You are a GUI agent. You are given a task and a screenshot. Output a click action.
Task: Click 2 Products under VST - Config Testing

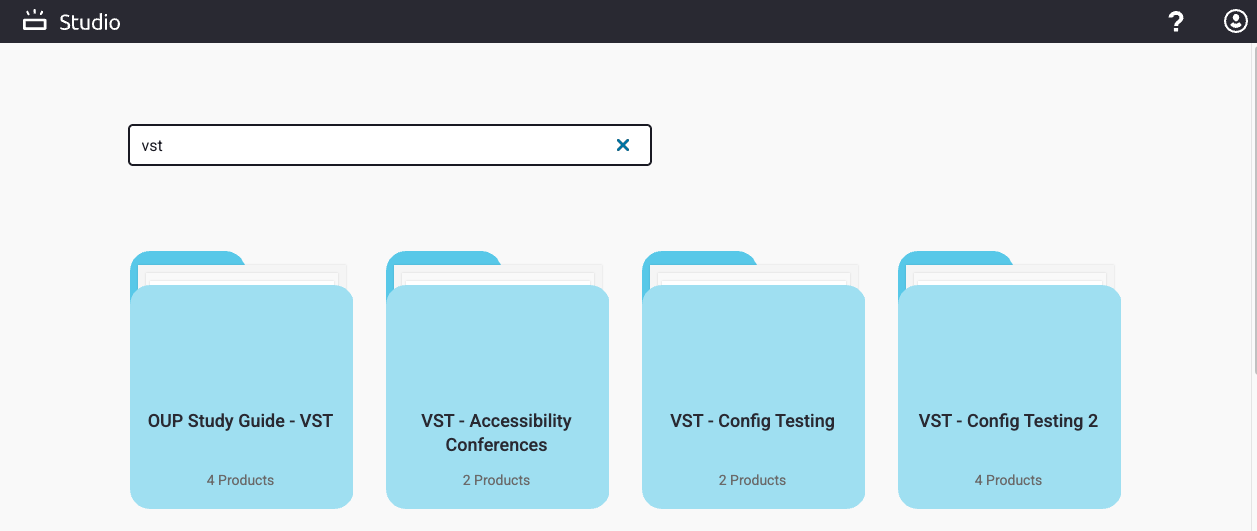point(752,480)
